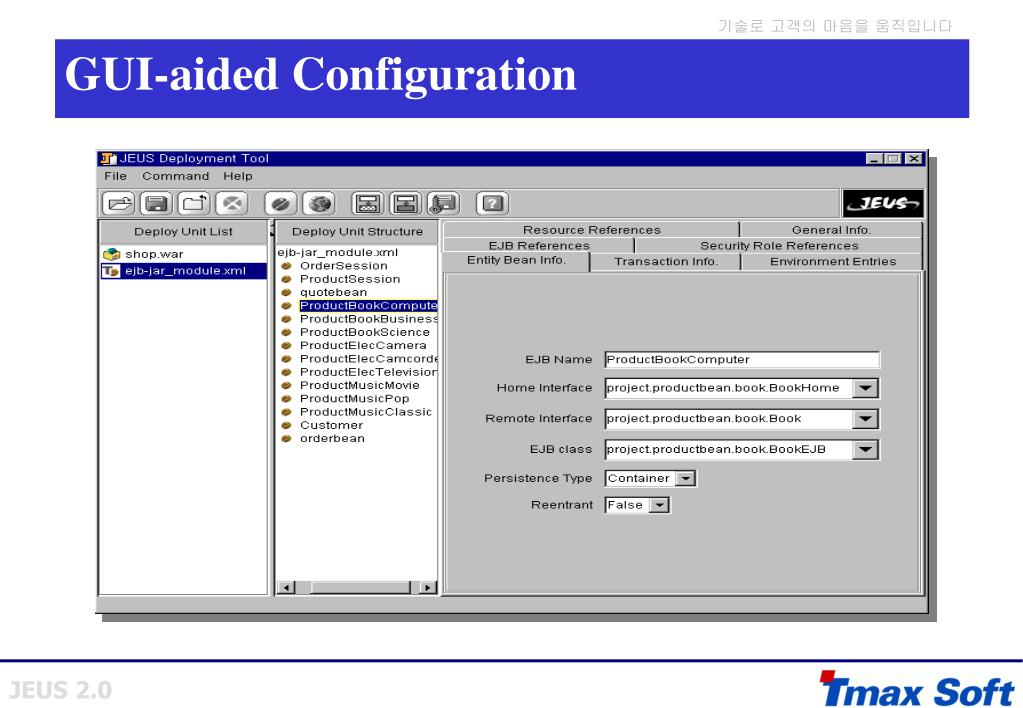The width and height of the screenshot is (1023, 708).
Task: Select the ProductMusicClassic tree node
Action: tap(365, 412)
